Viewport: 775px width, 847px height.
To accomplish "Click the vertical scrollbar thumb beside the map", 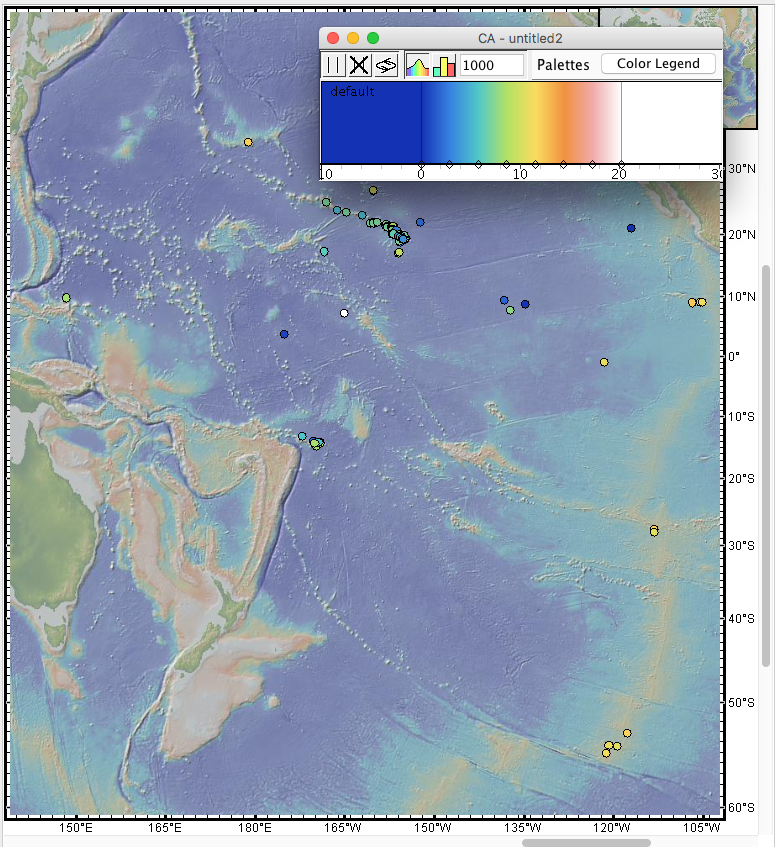I will 766,466.
